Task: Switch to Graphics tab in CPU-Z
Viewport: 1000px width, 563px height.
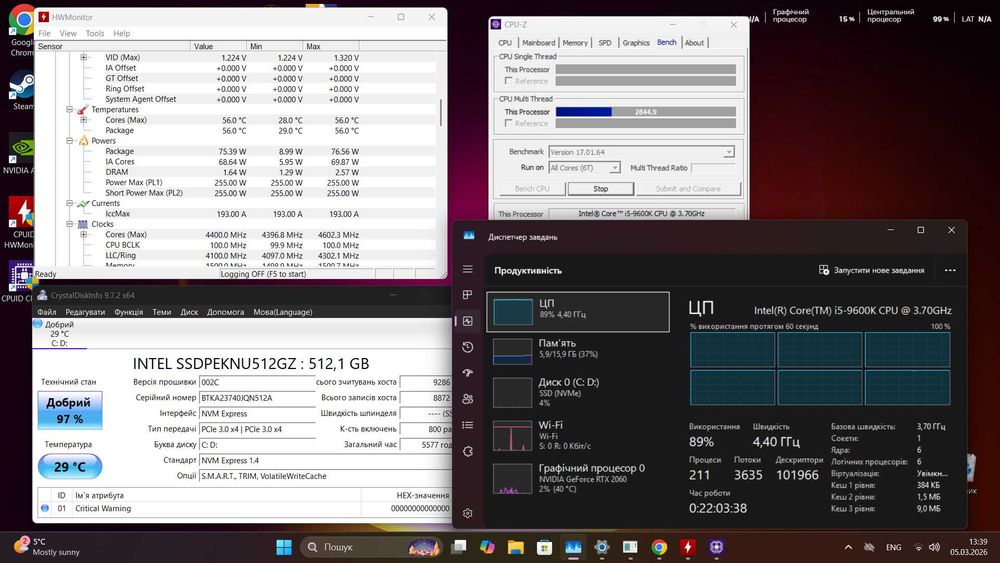Action: coord(636,43)
